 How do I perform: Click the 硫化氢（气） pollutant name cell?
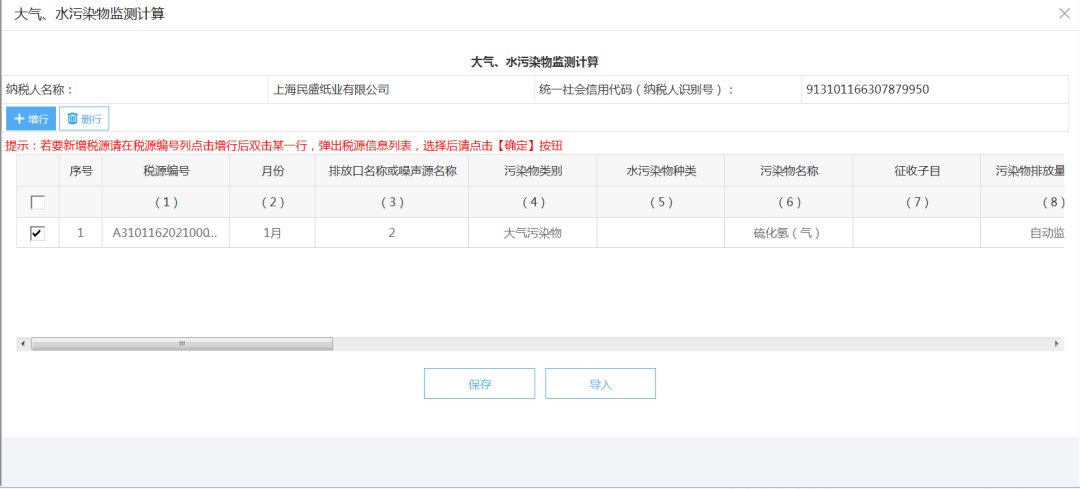[x=789, y=233]
